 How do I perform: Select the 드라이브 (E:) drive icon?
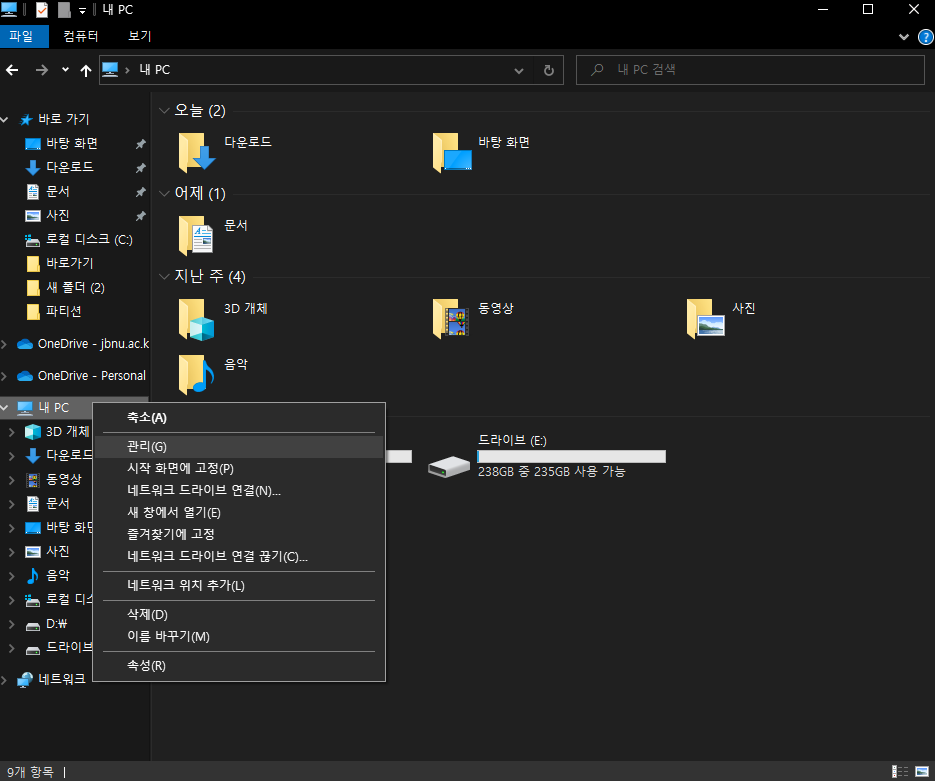pyautogui.click(x=449, y=466)
